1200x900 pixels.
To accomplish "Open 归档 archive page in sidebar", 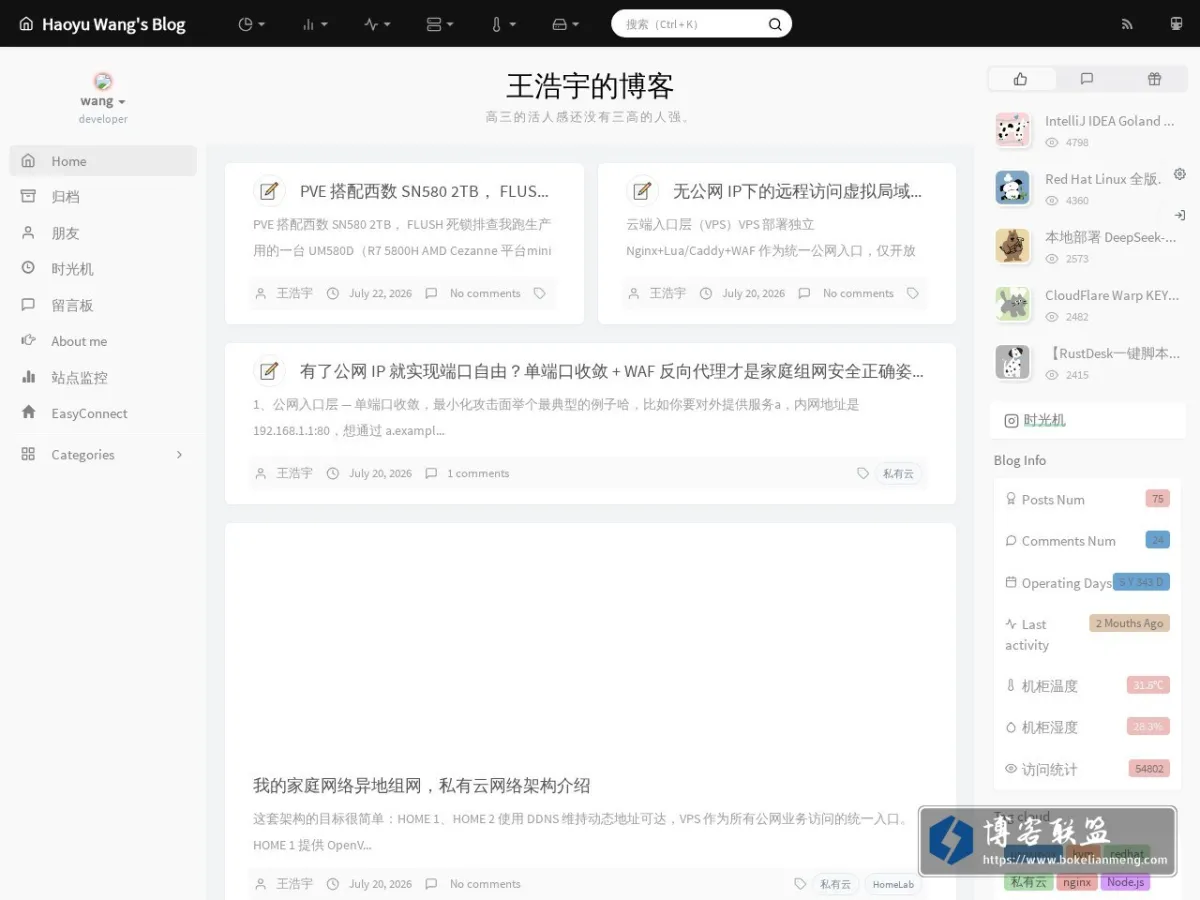I will (103, 197).
